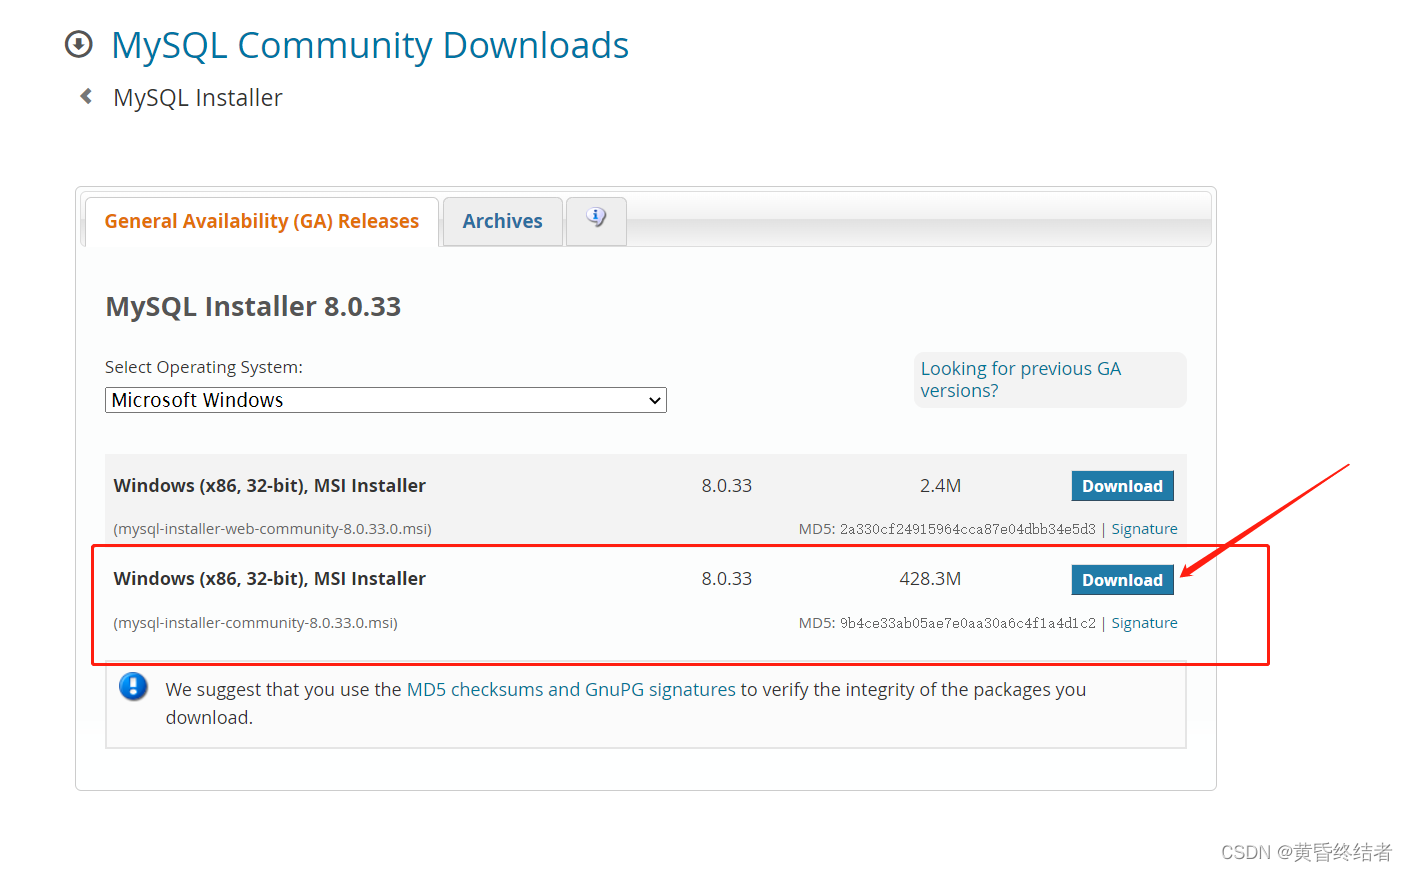Open the Select Operating System dropdown
Image resolution: width=1408 pixels, height=872 pixels.
pos(386,400)
